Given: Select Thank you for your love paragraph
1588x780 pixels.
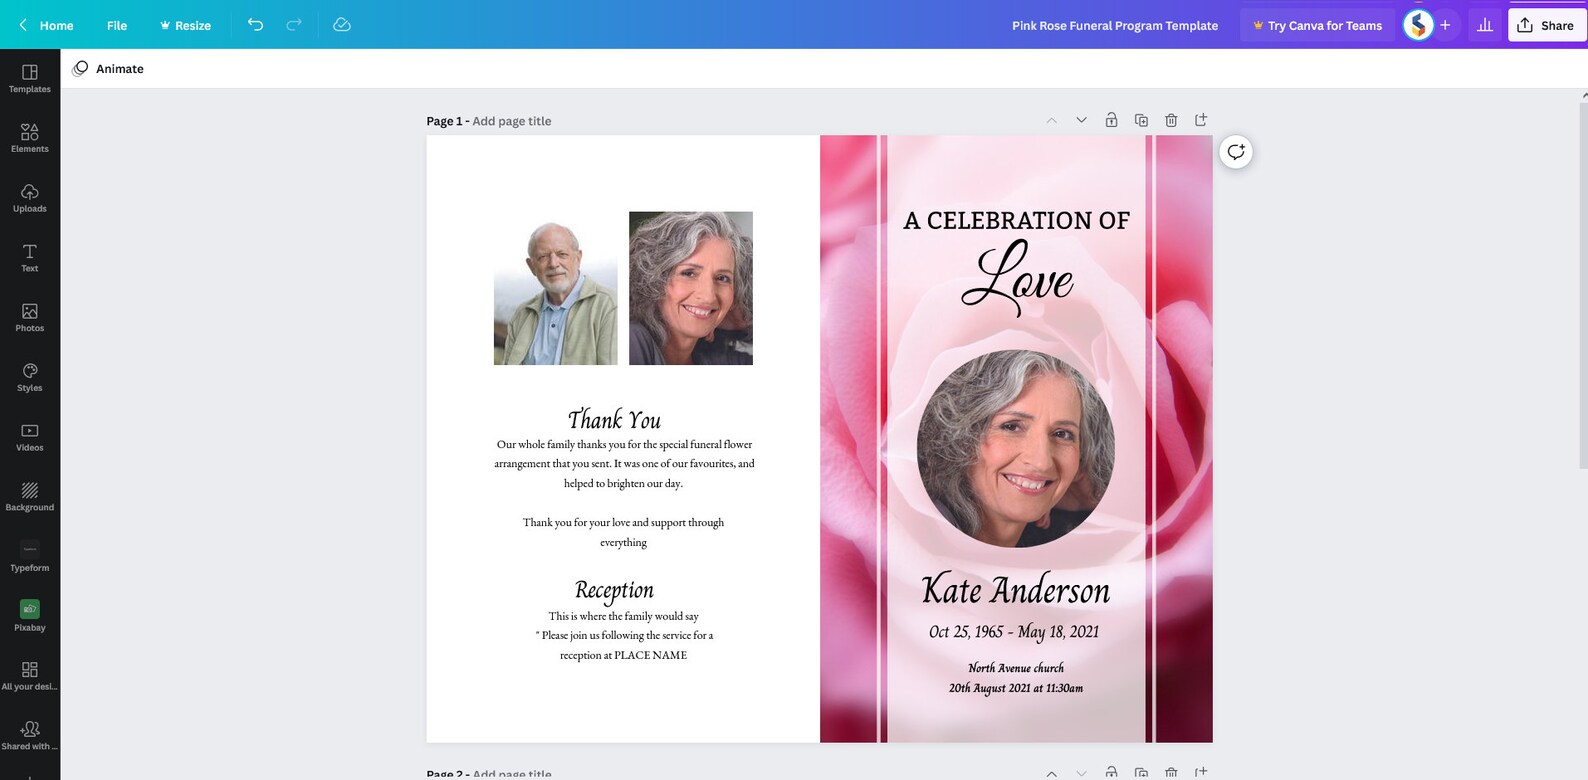Looking at the screenshot, I should coord(624,532).
